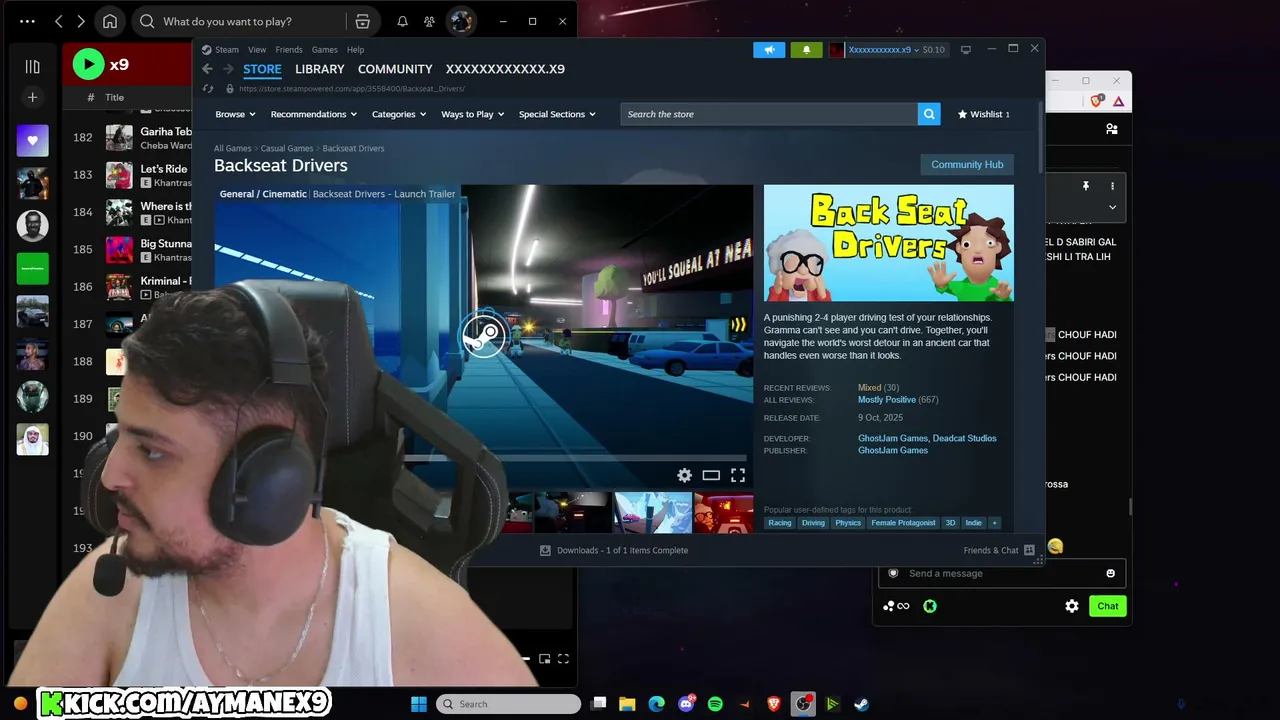Open Deadcat Studios developer link
This screenshot has height=720, width=1280.
click(x=966, y=438)
